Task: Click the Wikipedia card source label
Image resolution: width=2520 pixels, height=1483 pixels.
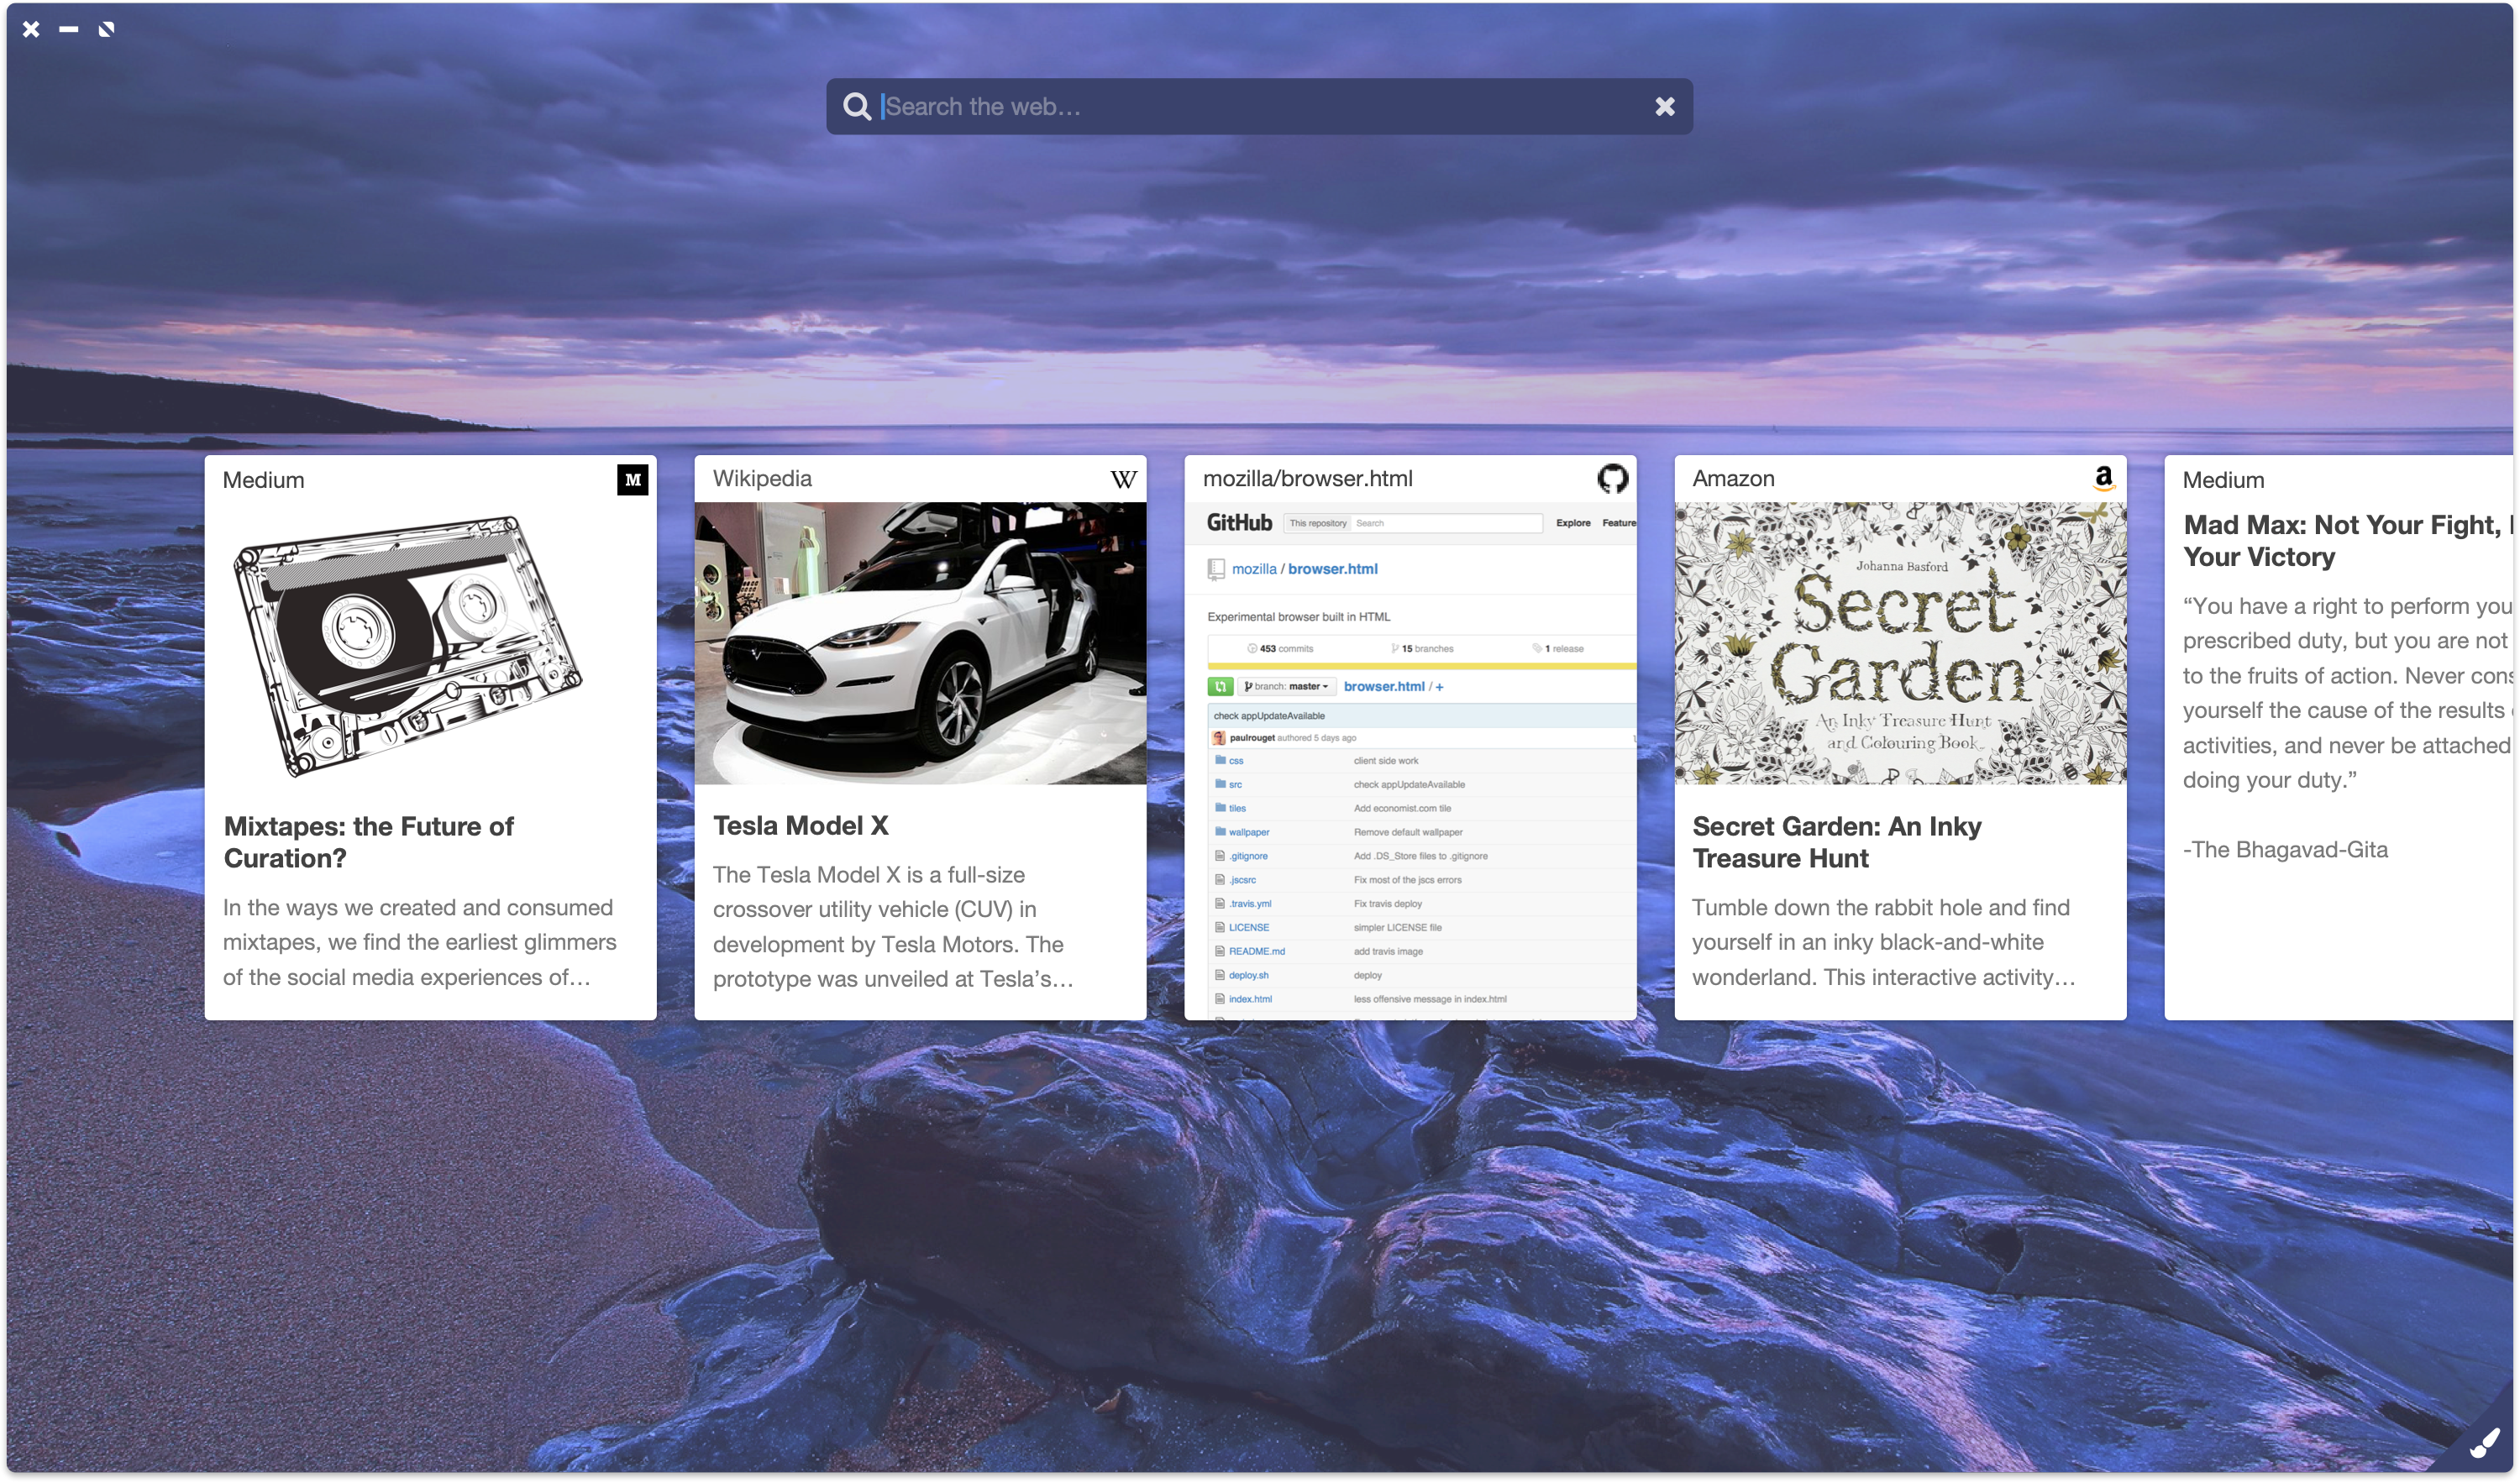Action: [x=762, y=478]
